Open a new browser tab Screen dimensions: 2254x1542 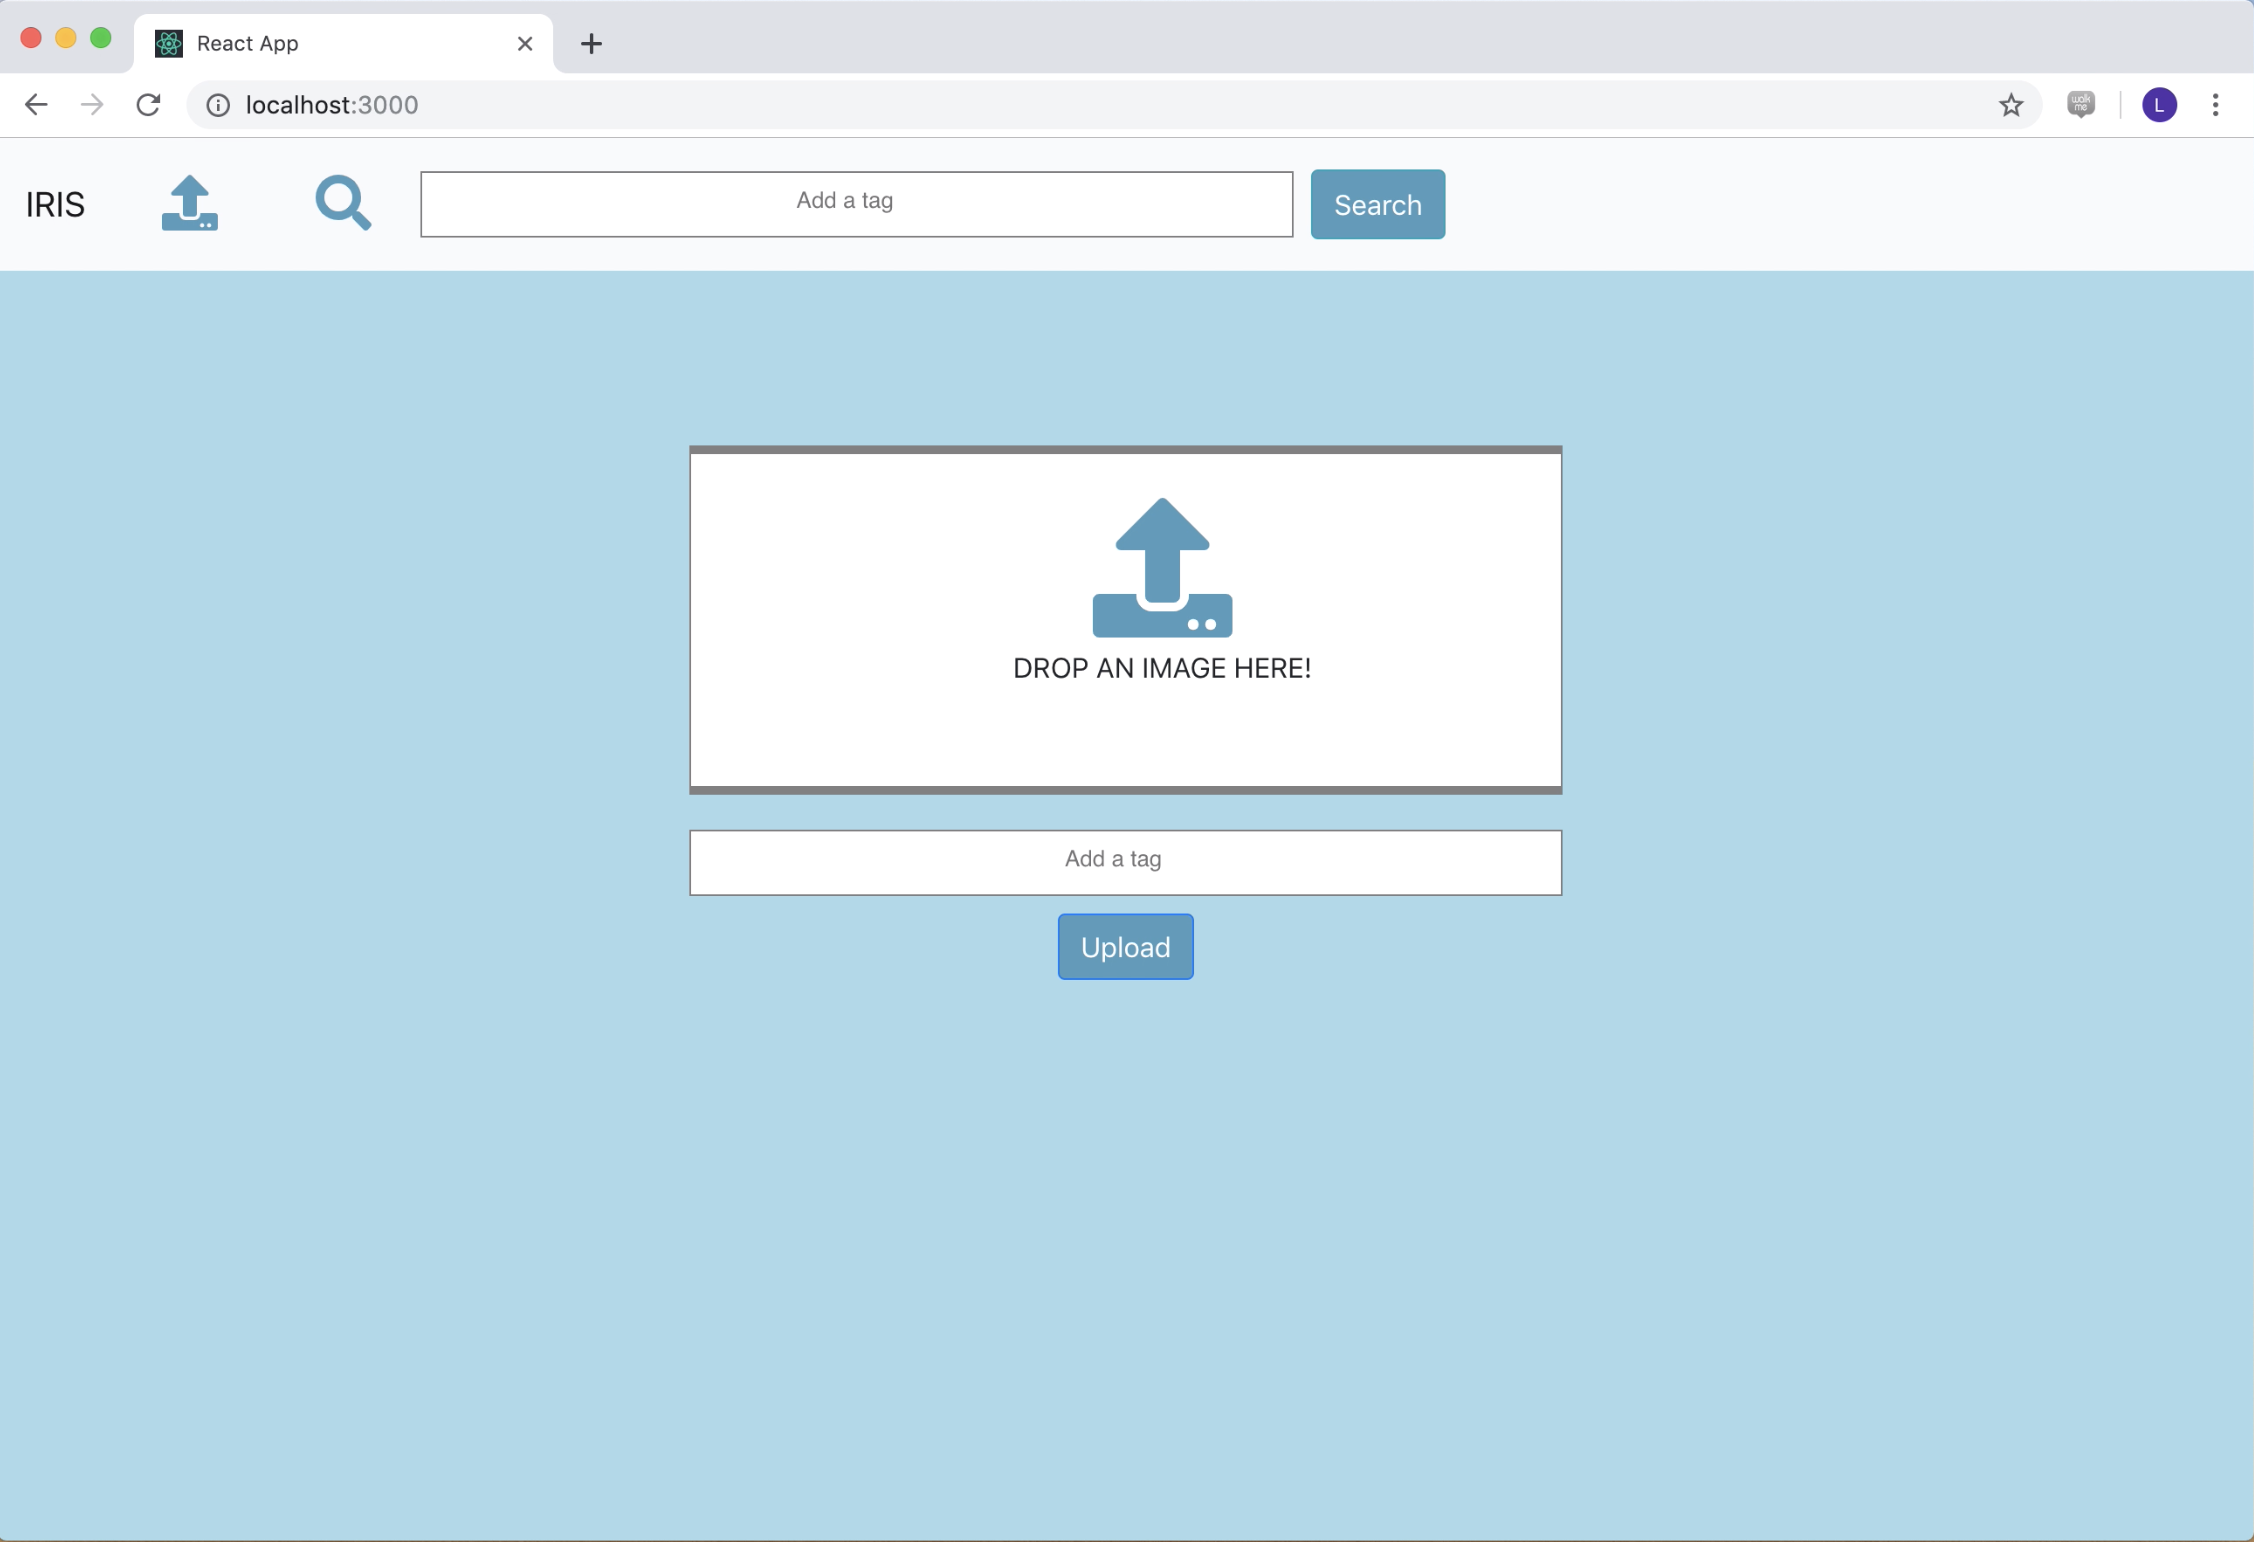(591, 44)
